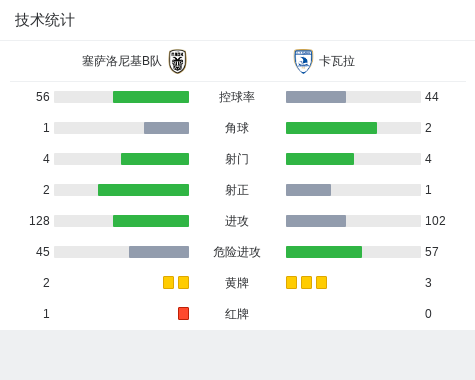The image size is (475, 380).
Task: Select the 进攻 stat label
Action: click(x=237, y=221)
